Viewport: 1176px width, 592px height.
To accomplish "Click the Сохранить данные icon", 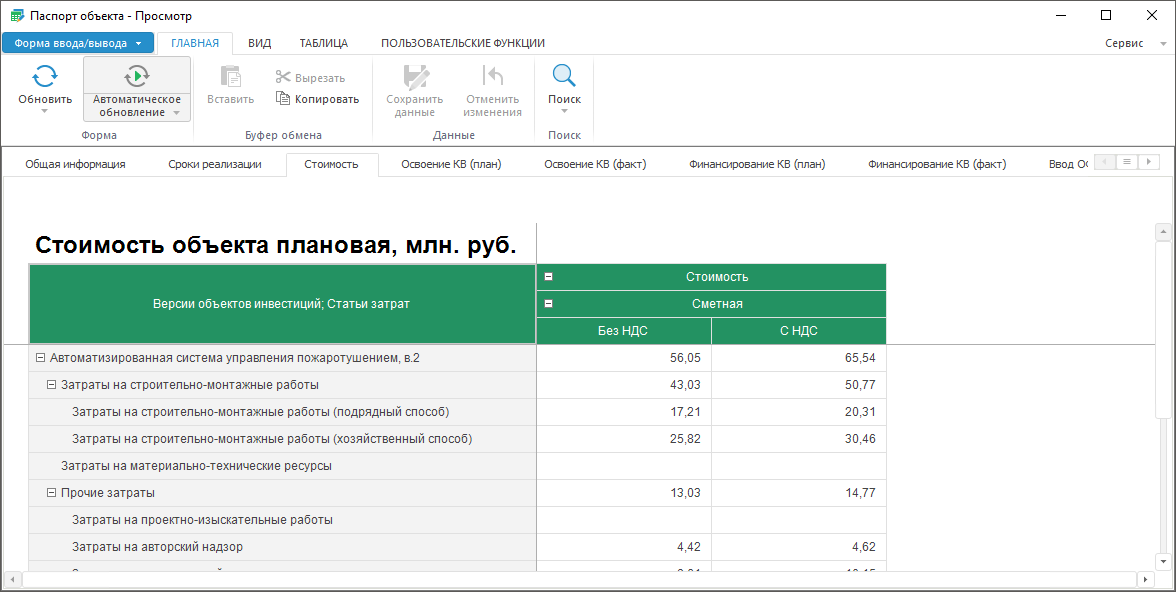I will tap(414, 76).
